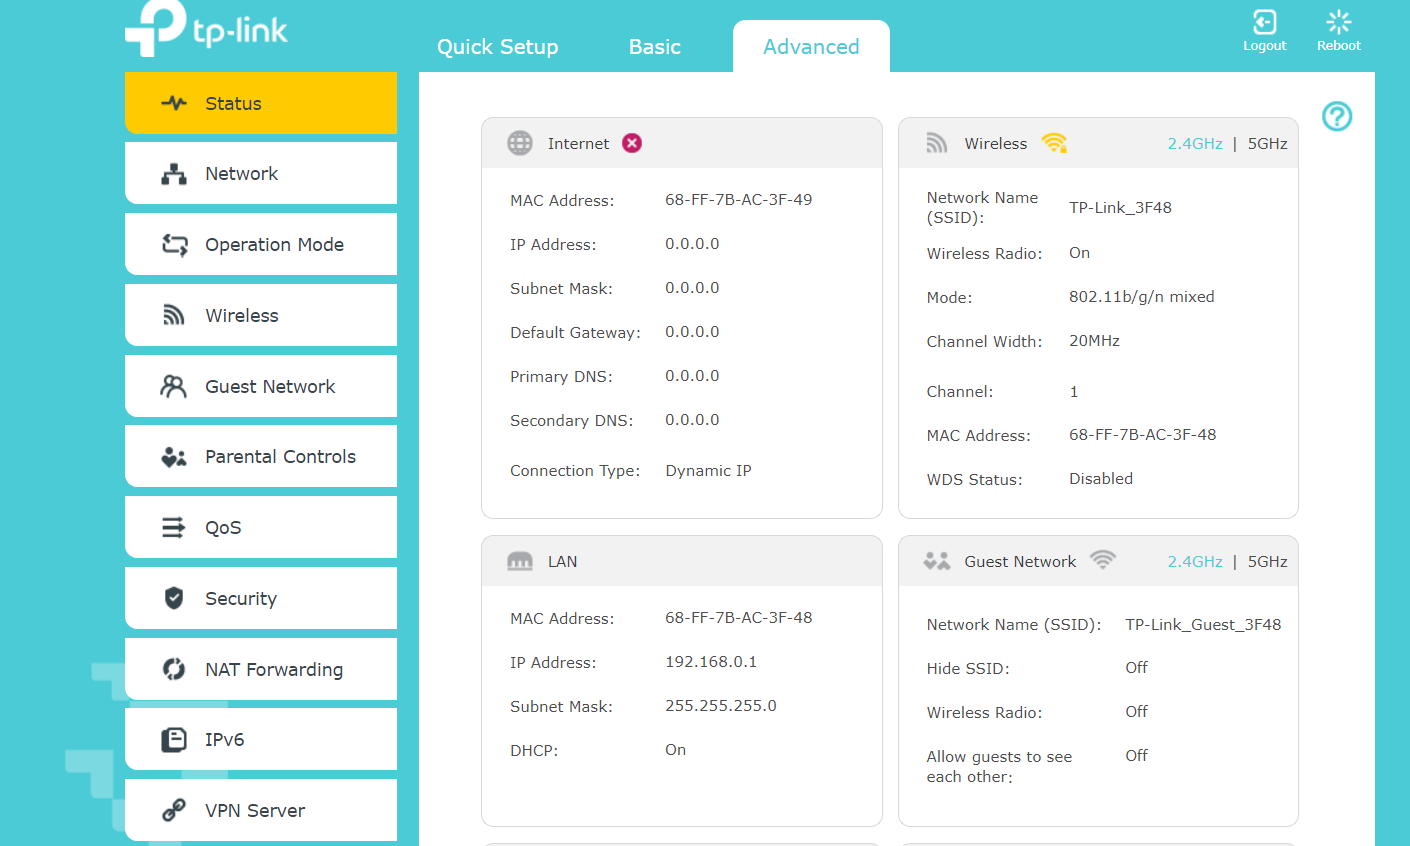Screen dimensions: 1410x846
Task: Click the 802.11b/g/n mixed mode value
Action: pos(1142,297)
